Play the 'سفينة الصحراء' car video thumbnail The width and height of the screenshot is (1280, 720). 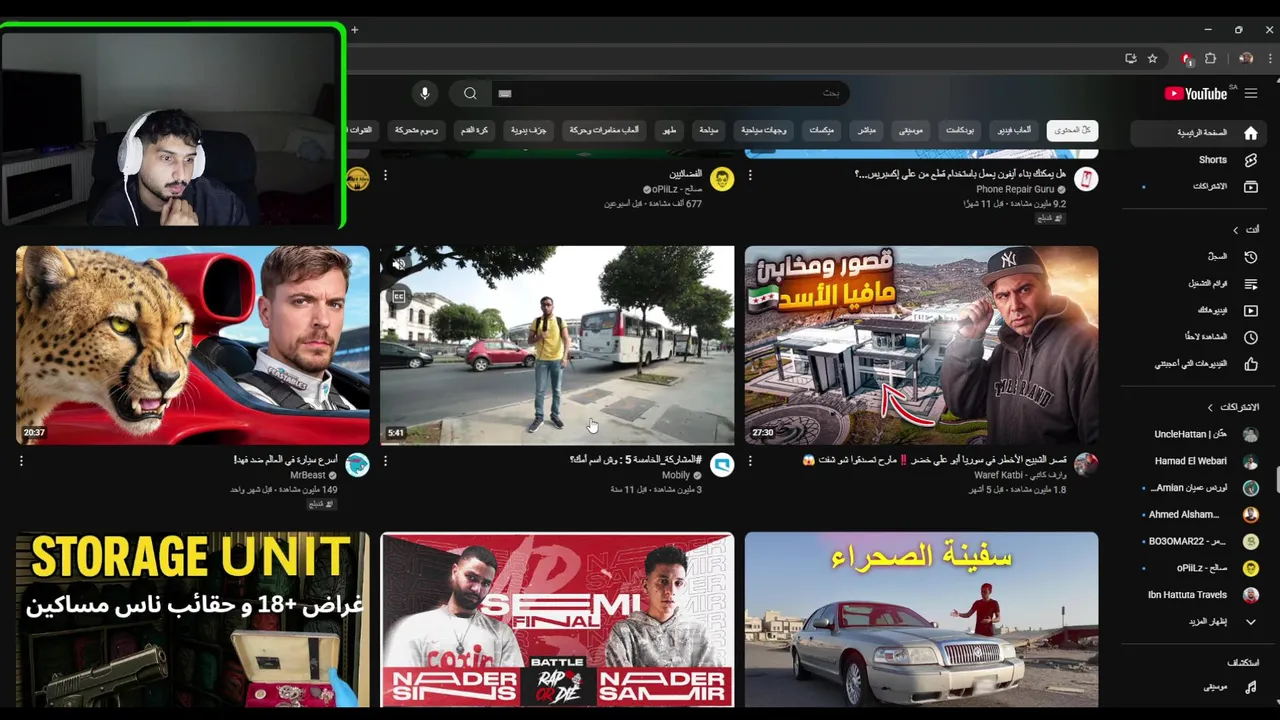tap(921, 619)
